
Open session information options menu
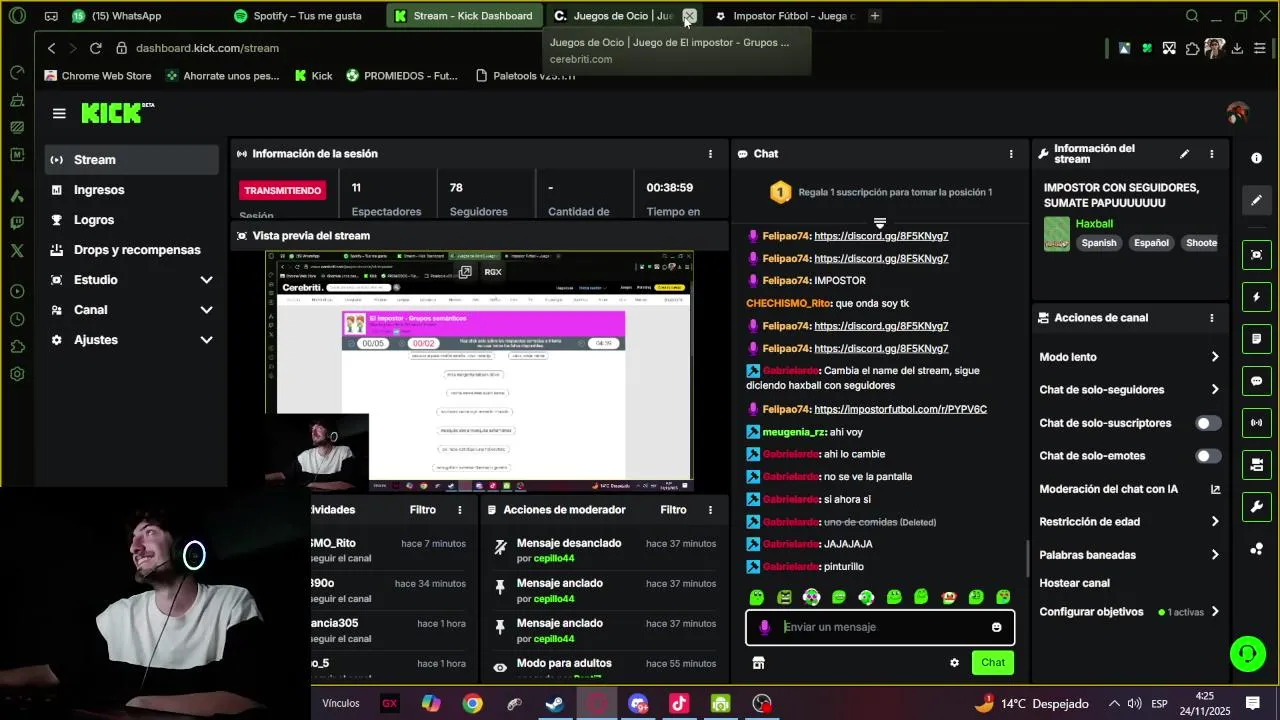pyautogui.click(x=710, y=154)
